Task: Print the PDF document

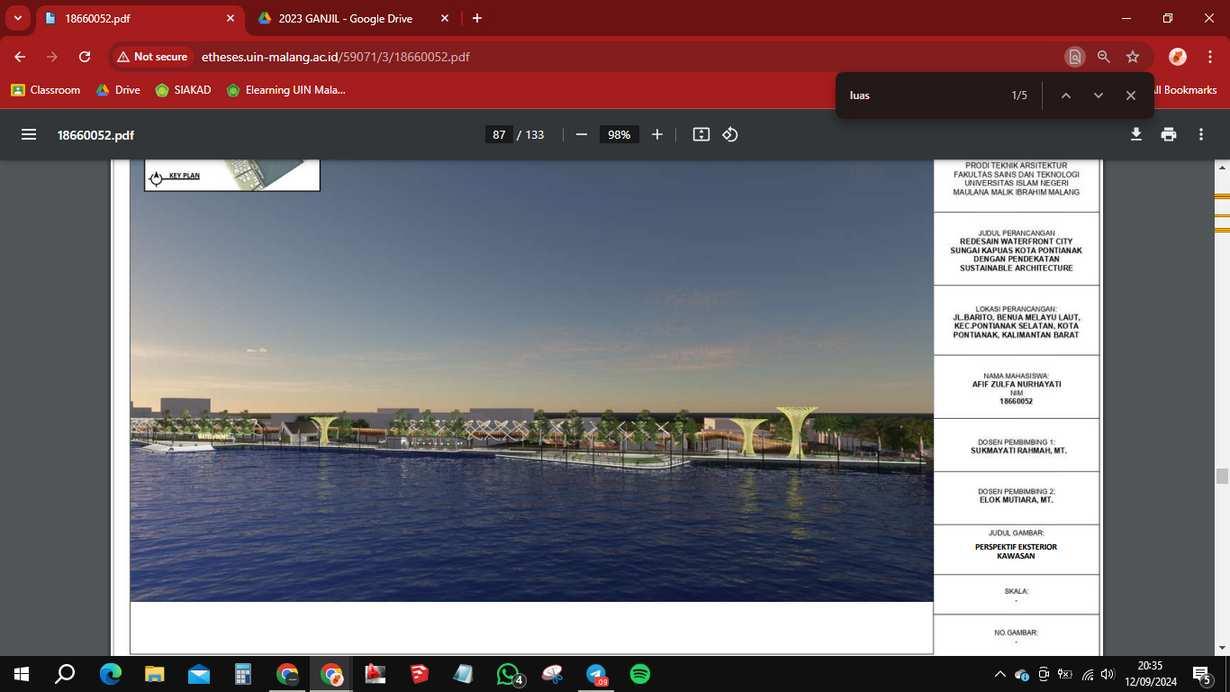Action: coord(1168,135)
